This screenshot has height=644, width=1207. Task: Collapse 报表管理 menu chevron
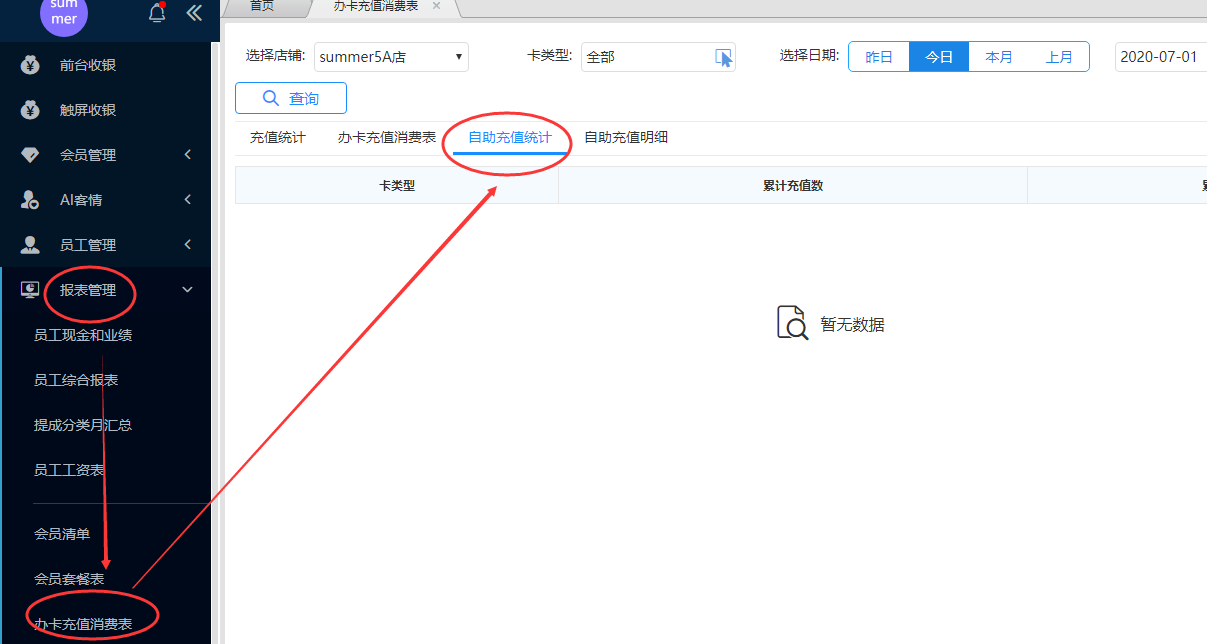coord(188,290)
